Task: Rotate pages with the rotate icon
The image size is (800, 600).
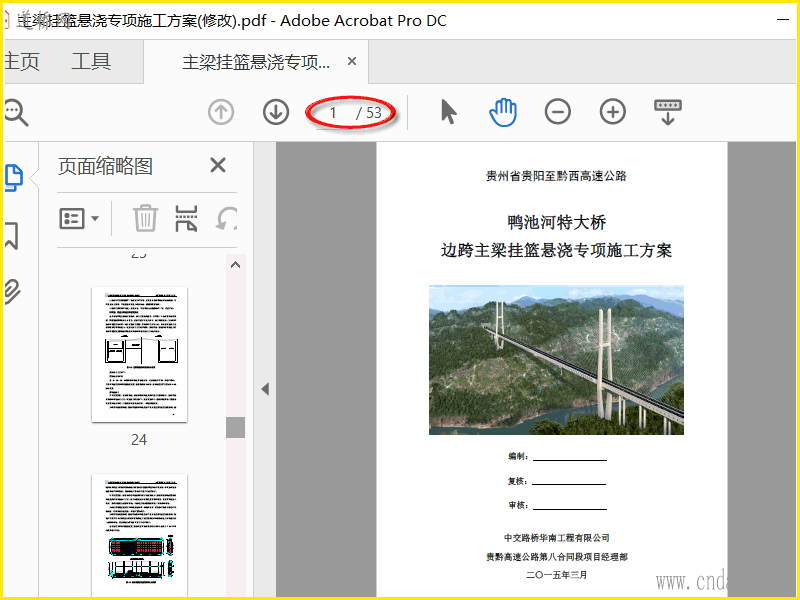Action: [227, 218]
